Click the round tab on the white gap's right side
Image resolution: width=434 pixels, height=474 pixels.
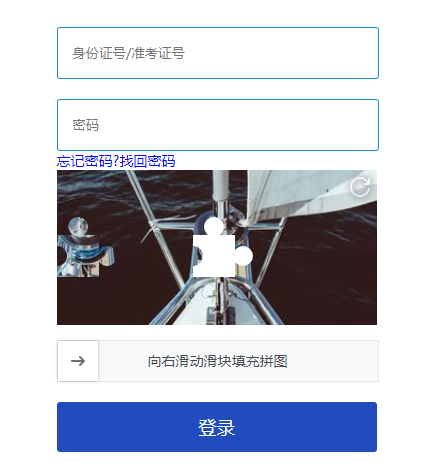[x=244, y=256]
